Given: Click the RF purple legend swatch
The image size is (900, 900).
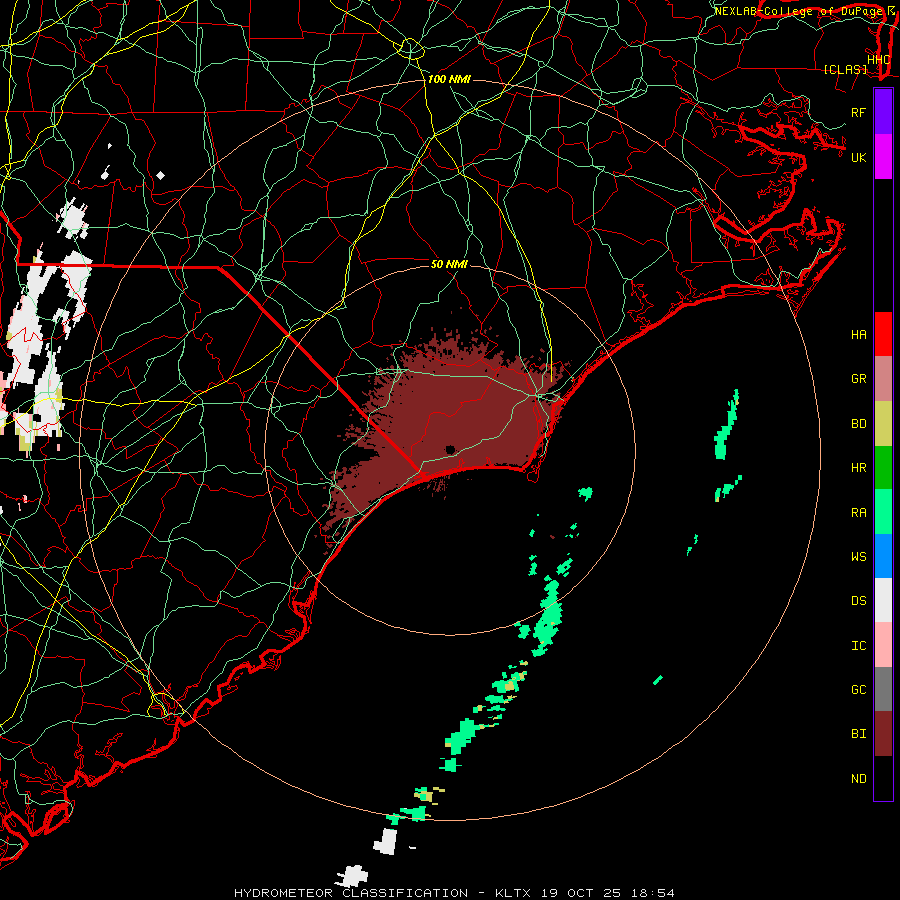Looking at the screenshot, I should coord(883,112).
